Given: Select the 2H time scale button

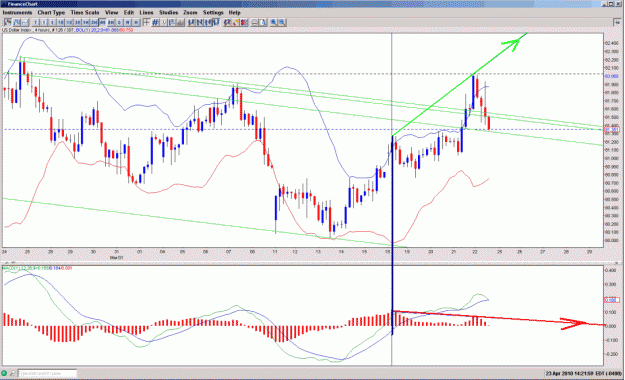Looking at the screenshot, I should [94, 23].
